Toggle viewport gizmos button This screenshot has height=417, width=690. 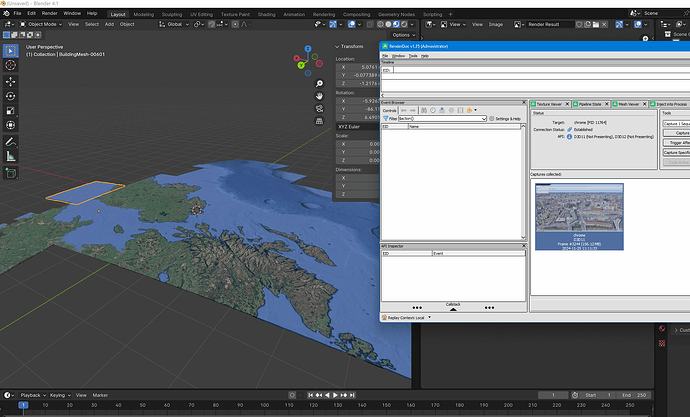[333, 24]
